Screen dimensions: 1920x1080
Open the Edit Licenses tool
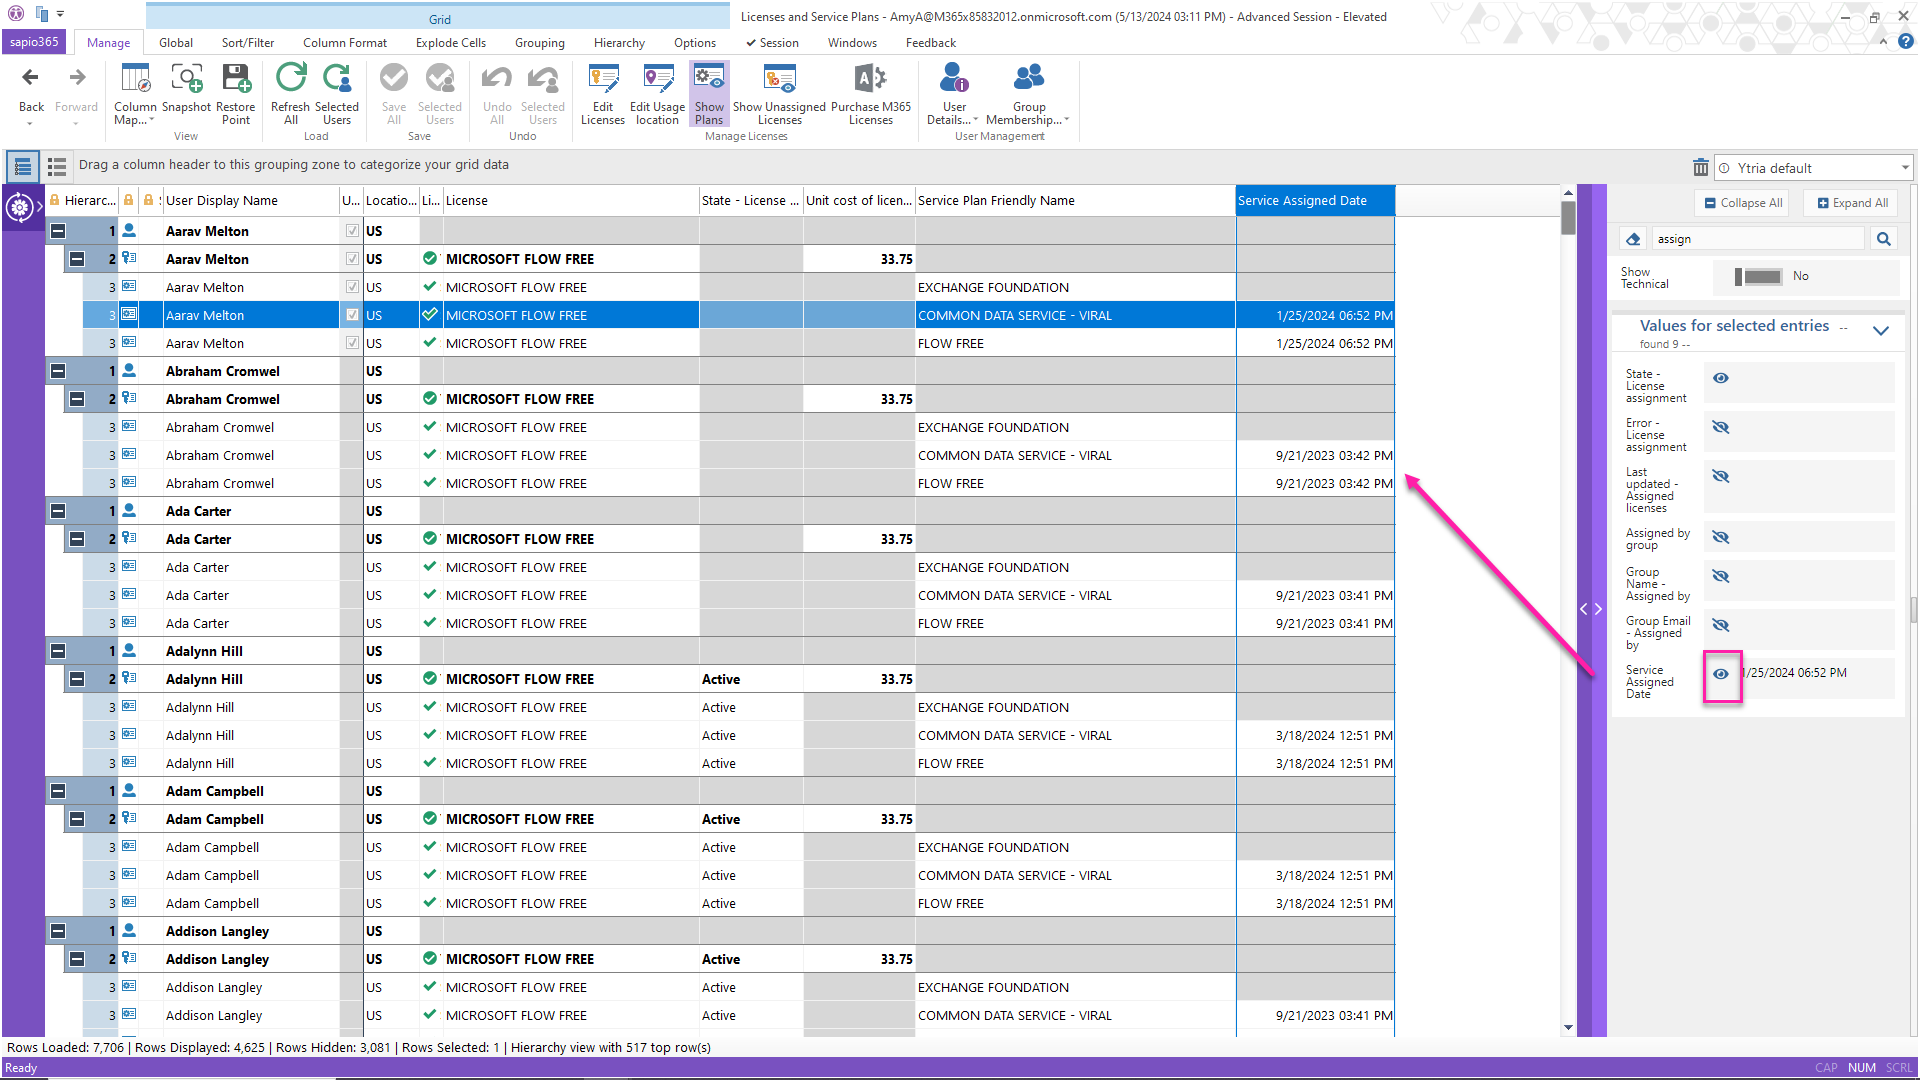coord(603,94)
